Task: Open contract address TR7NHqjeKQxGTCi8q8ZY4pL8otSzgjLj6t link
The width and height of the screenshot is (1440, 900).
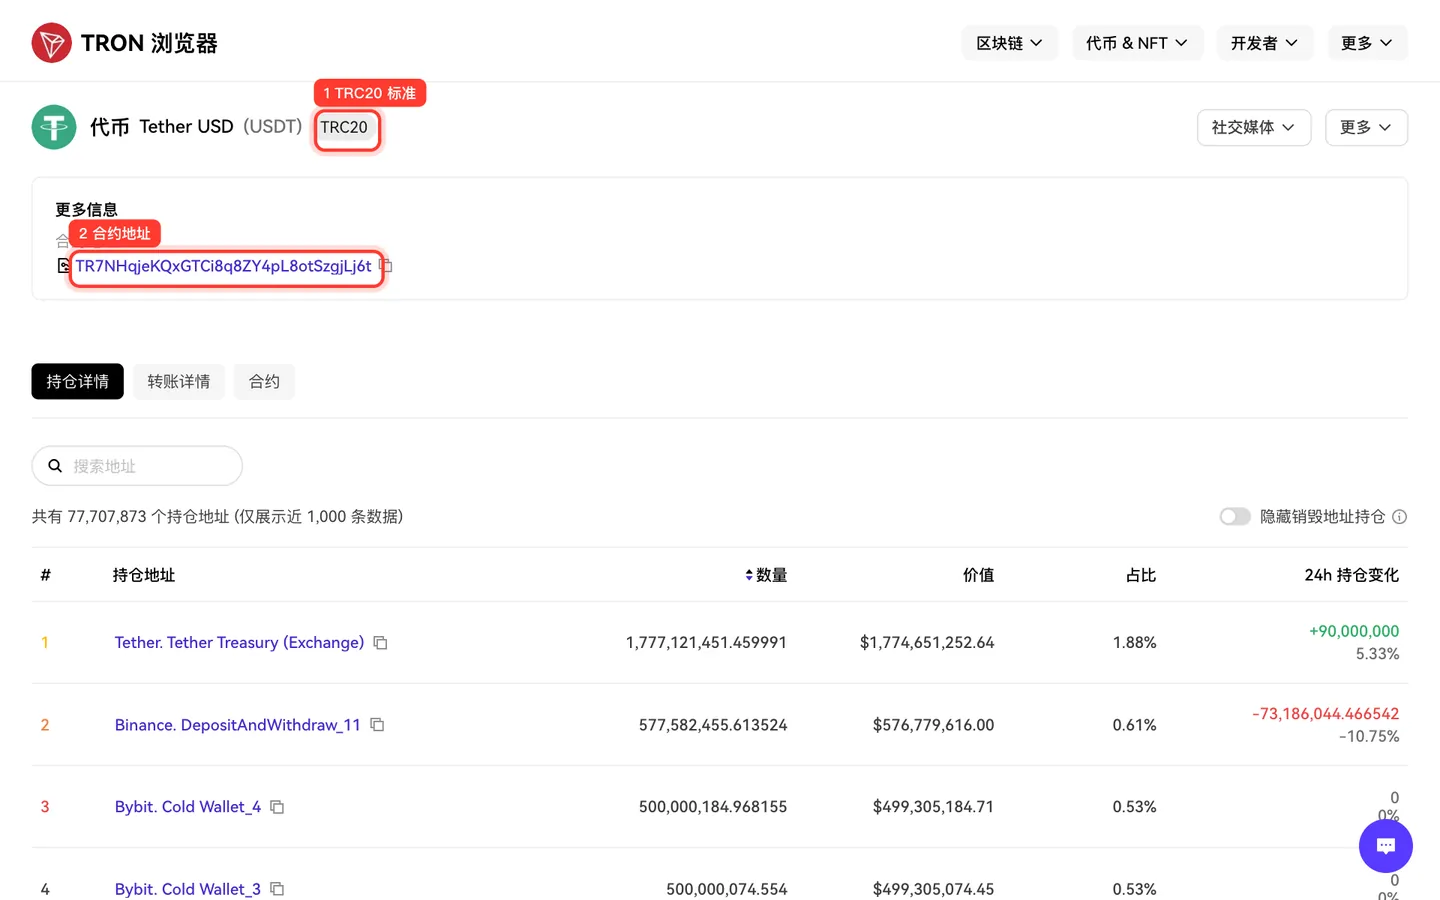Action: pyautogui.click(x=224, y=266)
